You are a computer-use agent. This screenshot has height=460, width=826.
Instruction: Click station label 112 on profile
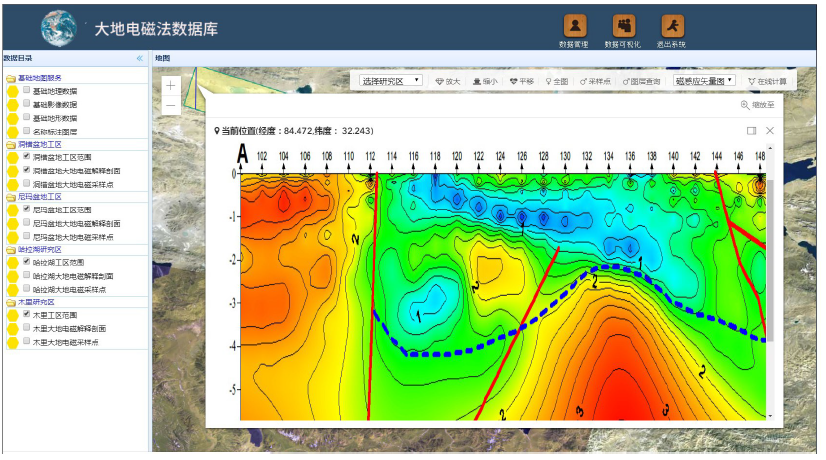pyautogui.click(x=370, y=156)
